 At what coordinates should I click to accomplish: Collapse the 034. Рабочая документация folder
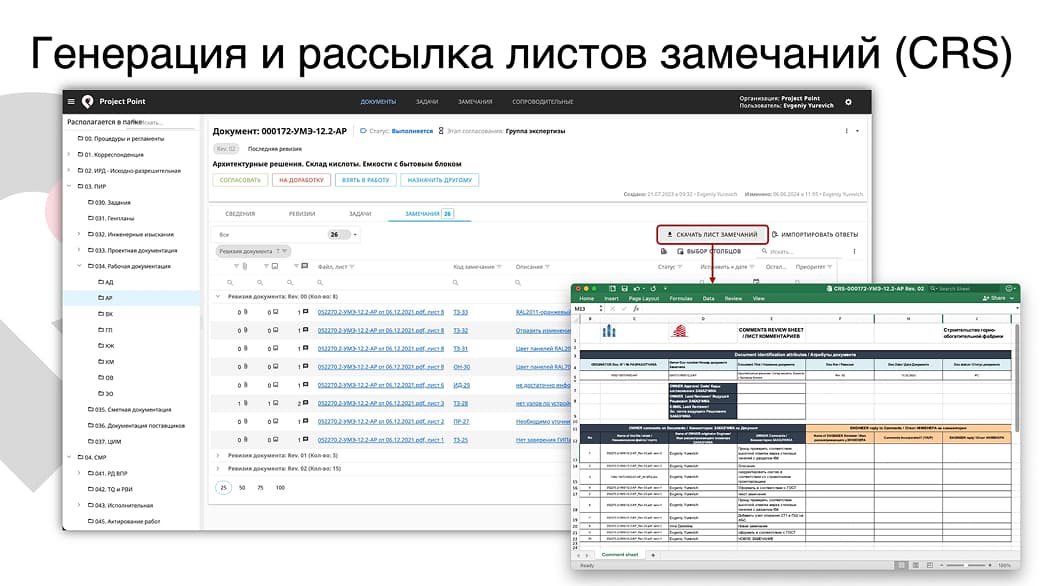pyautogui.click(x=79, y=266)
